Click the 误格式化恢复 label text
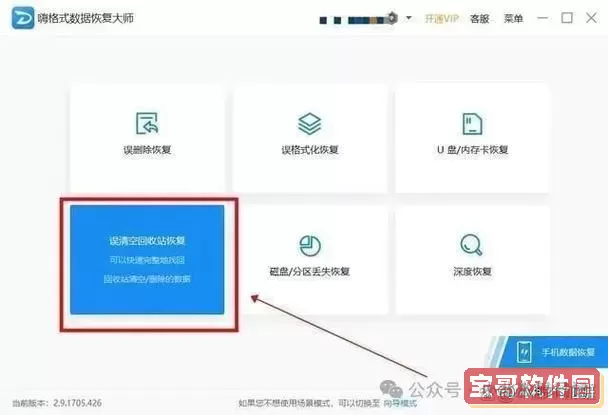608x415 pixels. pos(310,150)
